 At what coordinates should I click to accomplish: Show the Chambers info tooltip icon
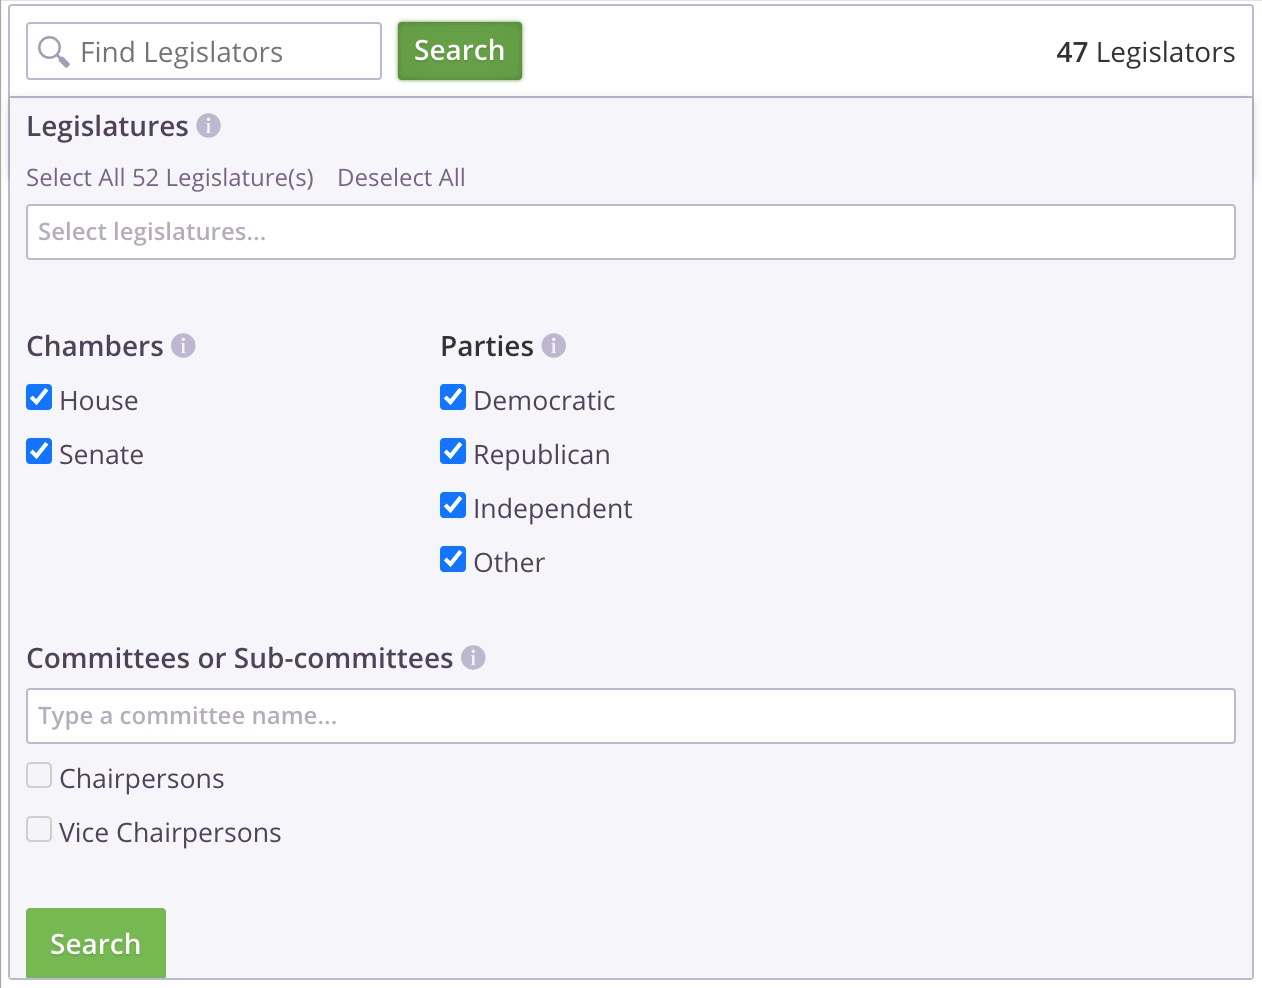click(183, 345)
